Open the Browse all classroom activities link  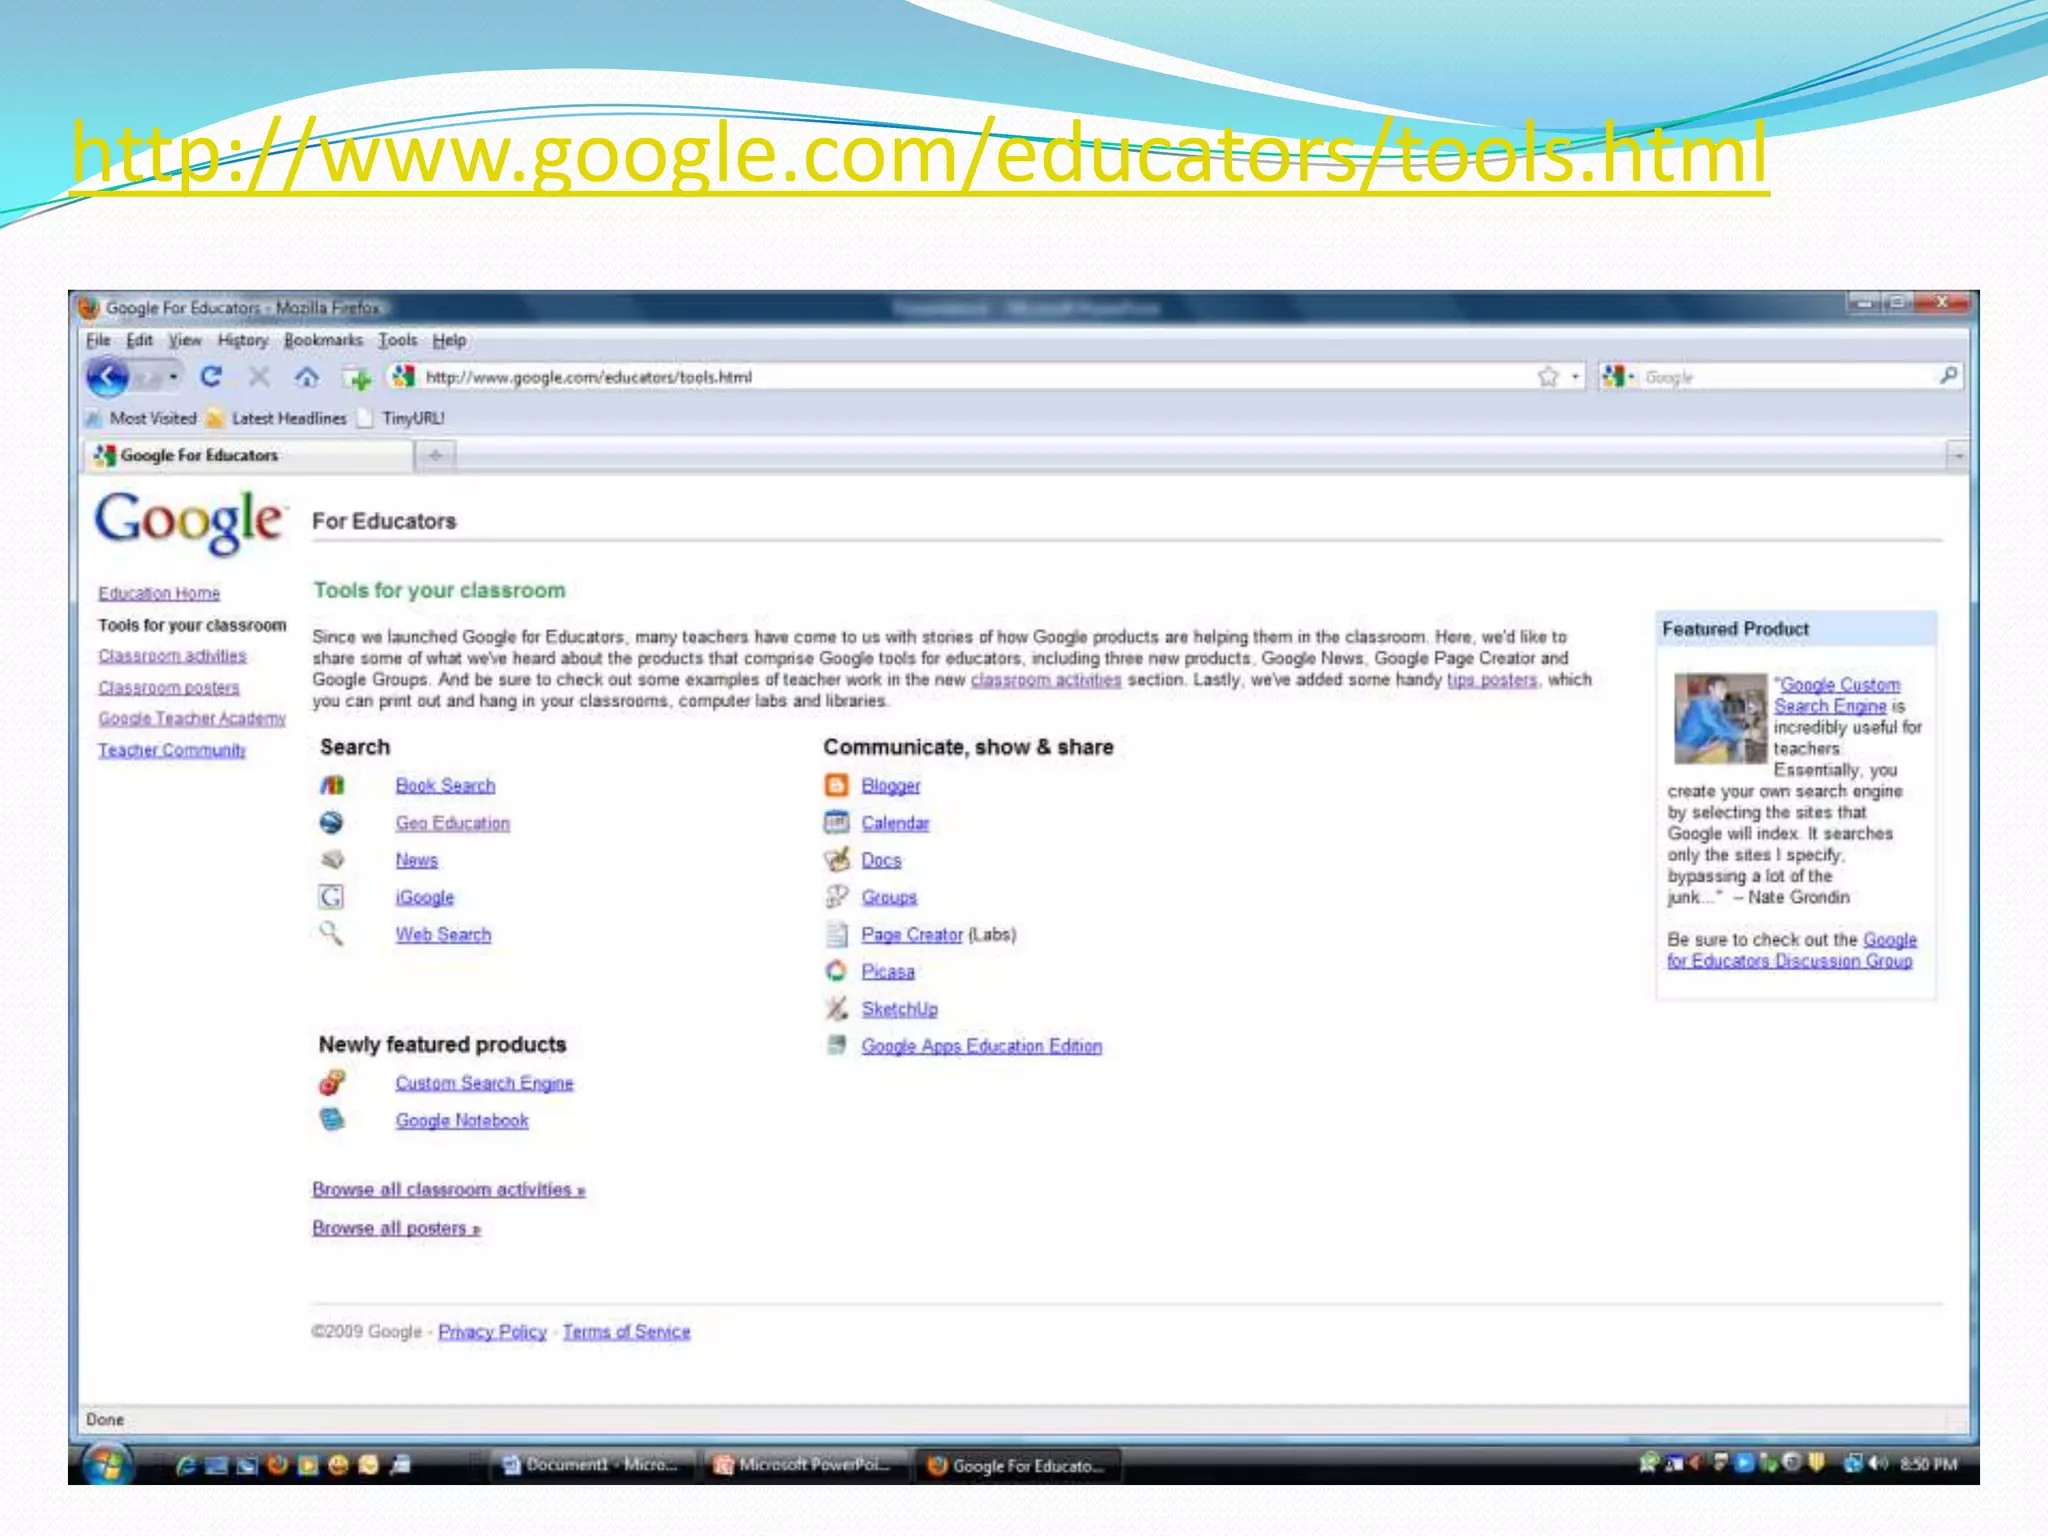pos(449,1190)
